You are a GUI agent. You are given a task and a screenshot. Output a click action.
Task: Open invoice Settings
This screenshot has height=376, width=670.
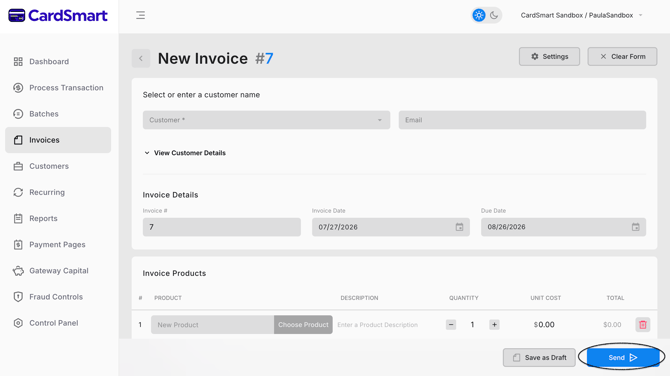click(x=549, y=56)
